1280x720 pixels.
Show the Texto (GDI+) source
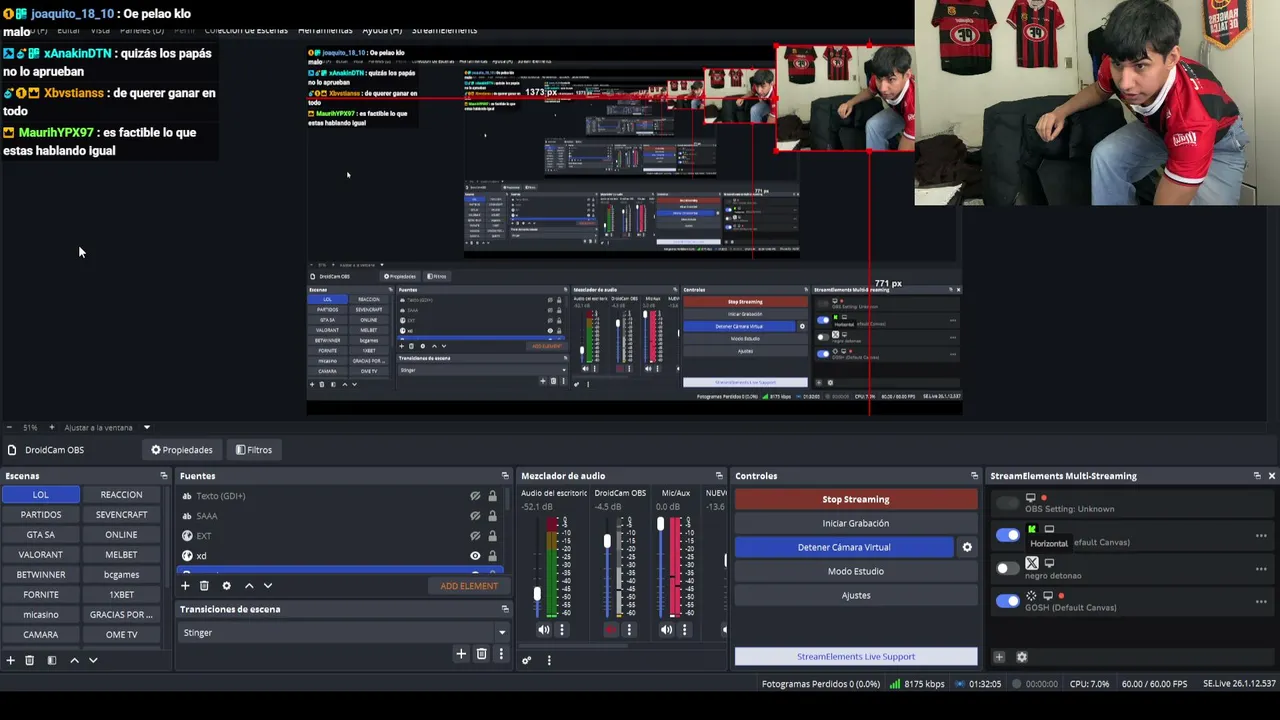click(475, 496)
